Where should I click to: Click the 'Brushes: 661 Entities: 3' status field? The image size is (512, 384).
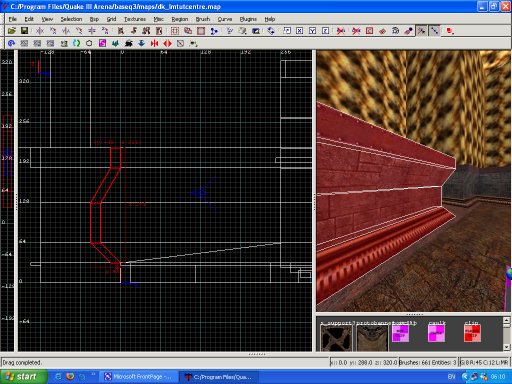pyautogui.click(x=428, y=362)
